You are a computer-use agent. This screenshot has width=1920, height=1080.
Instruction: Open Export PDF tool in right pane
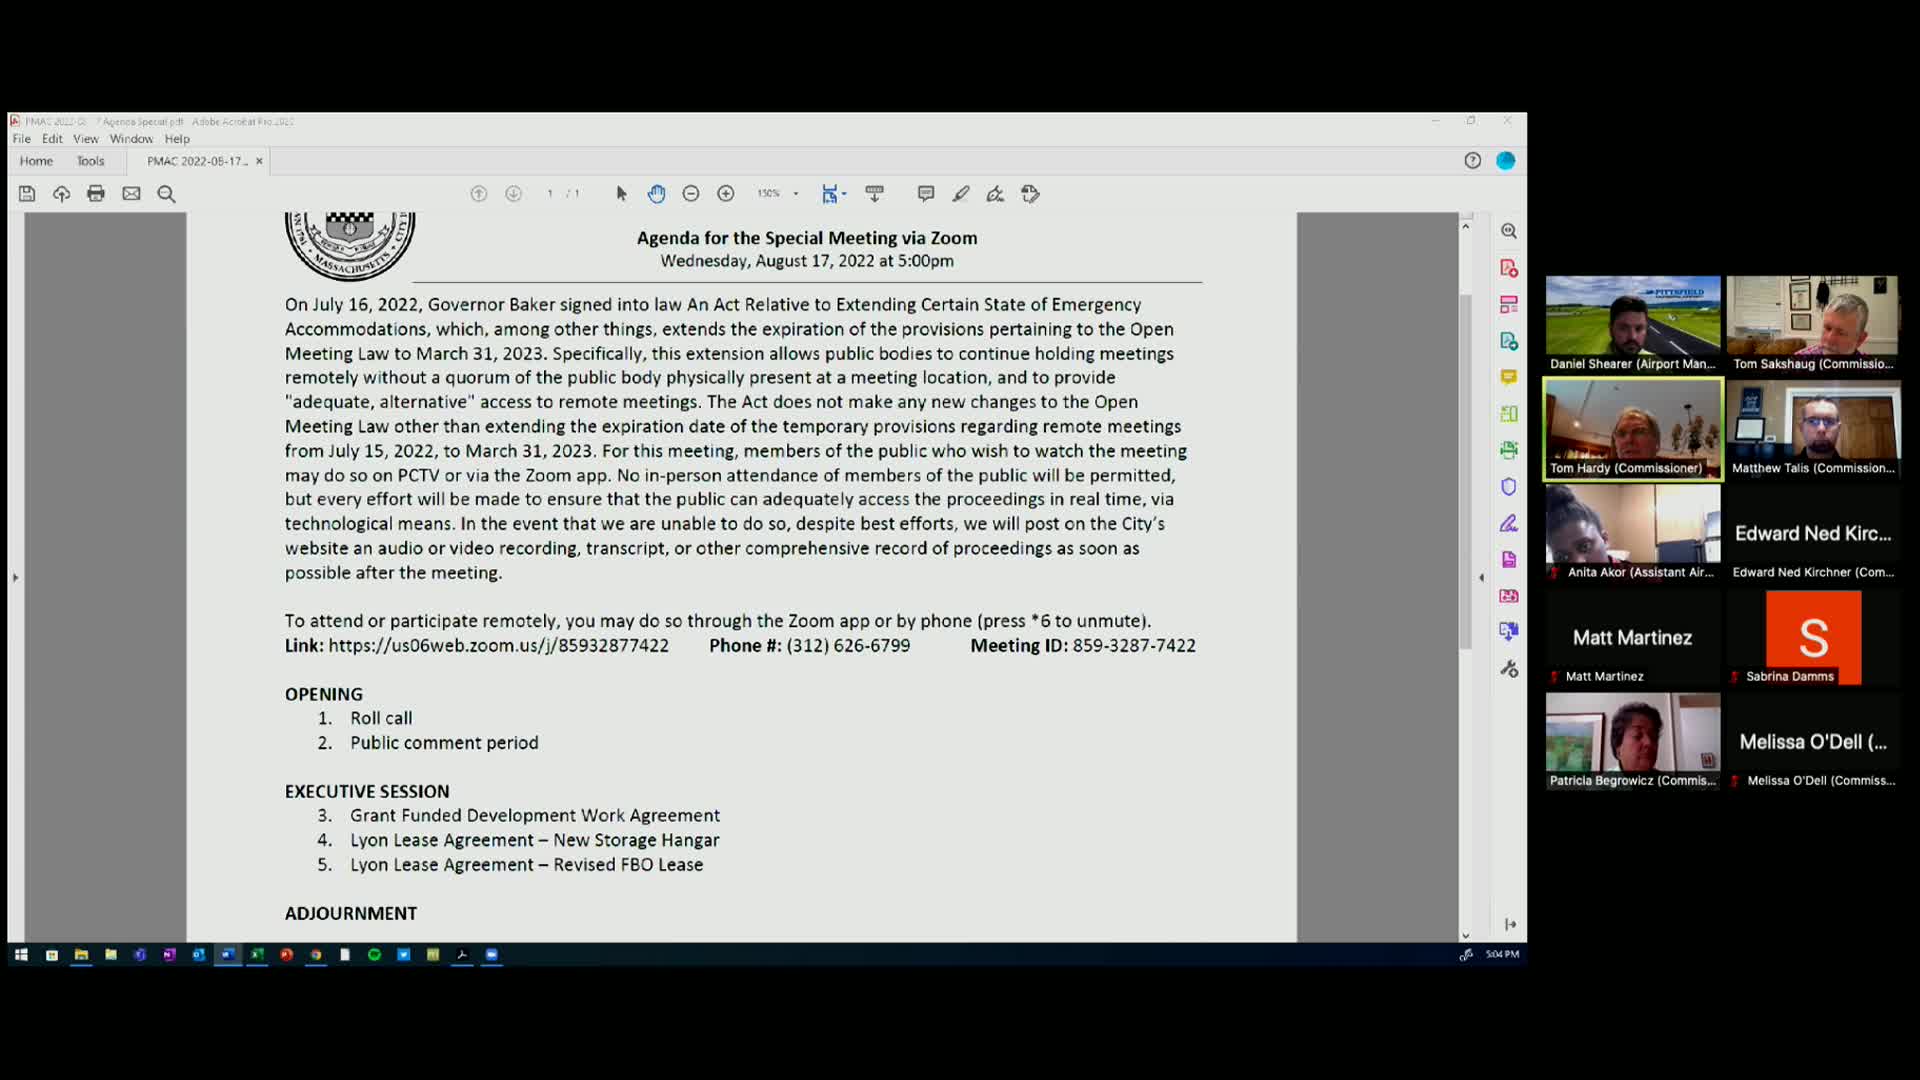coord(1509,341)
